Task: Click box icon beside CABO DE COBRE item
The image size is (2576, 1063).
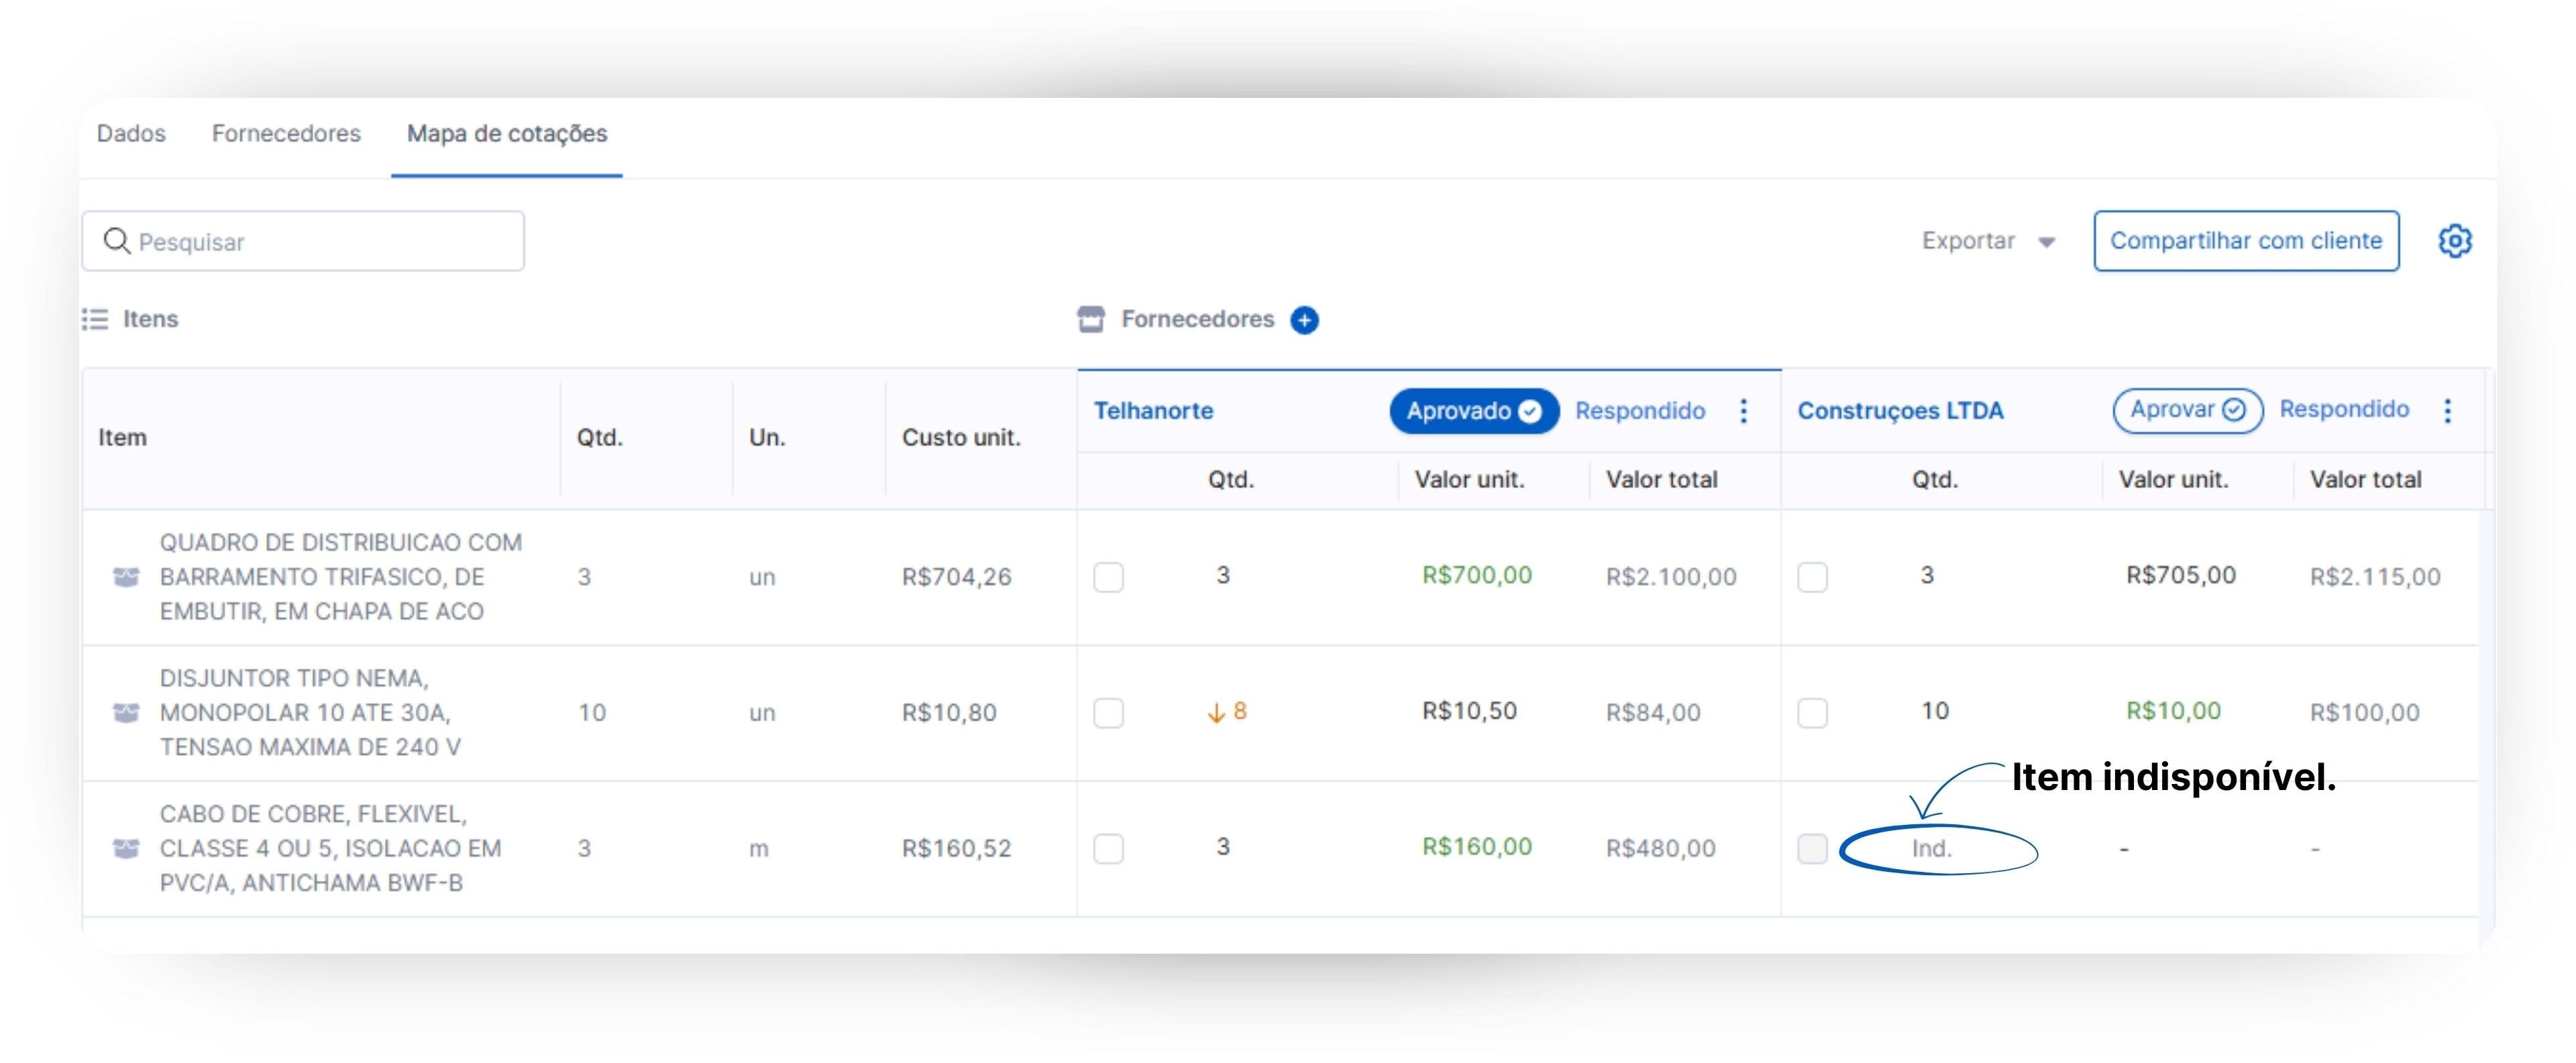Action: pyautogui.click(x=126, y=849)
